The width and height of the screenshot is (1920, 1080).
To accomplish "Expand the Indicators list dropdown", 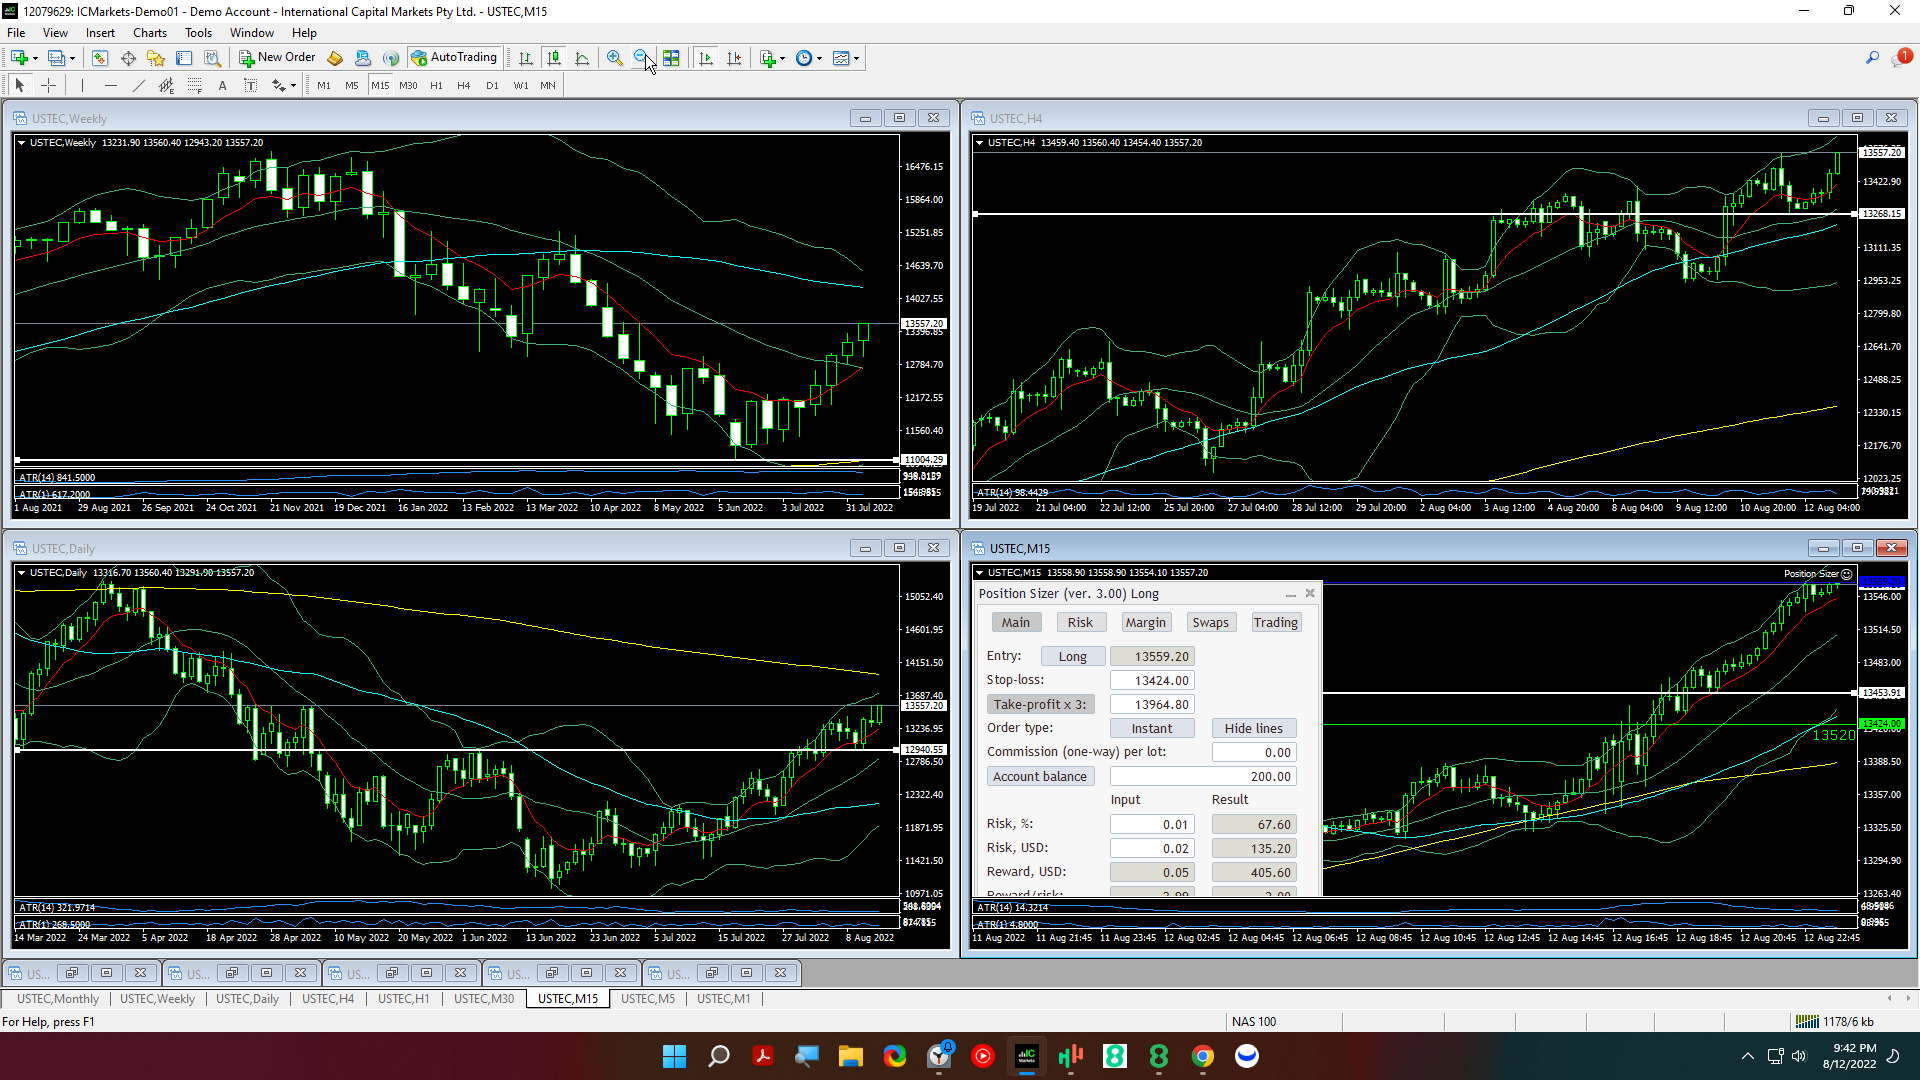I will pyautogui.click(x=782, y=59).
